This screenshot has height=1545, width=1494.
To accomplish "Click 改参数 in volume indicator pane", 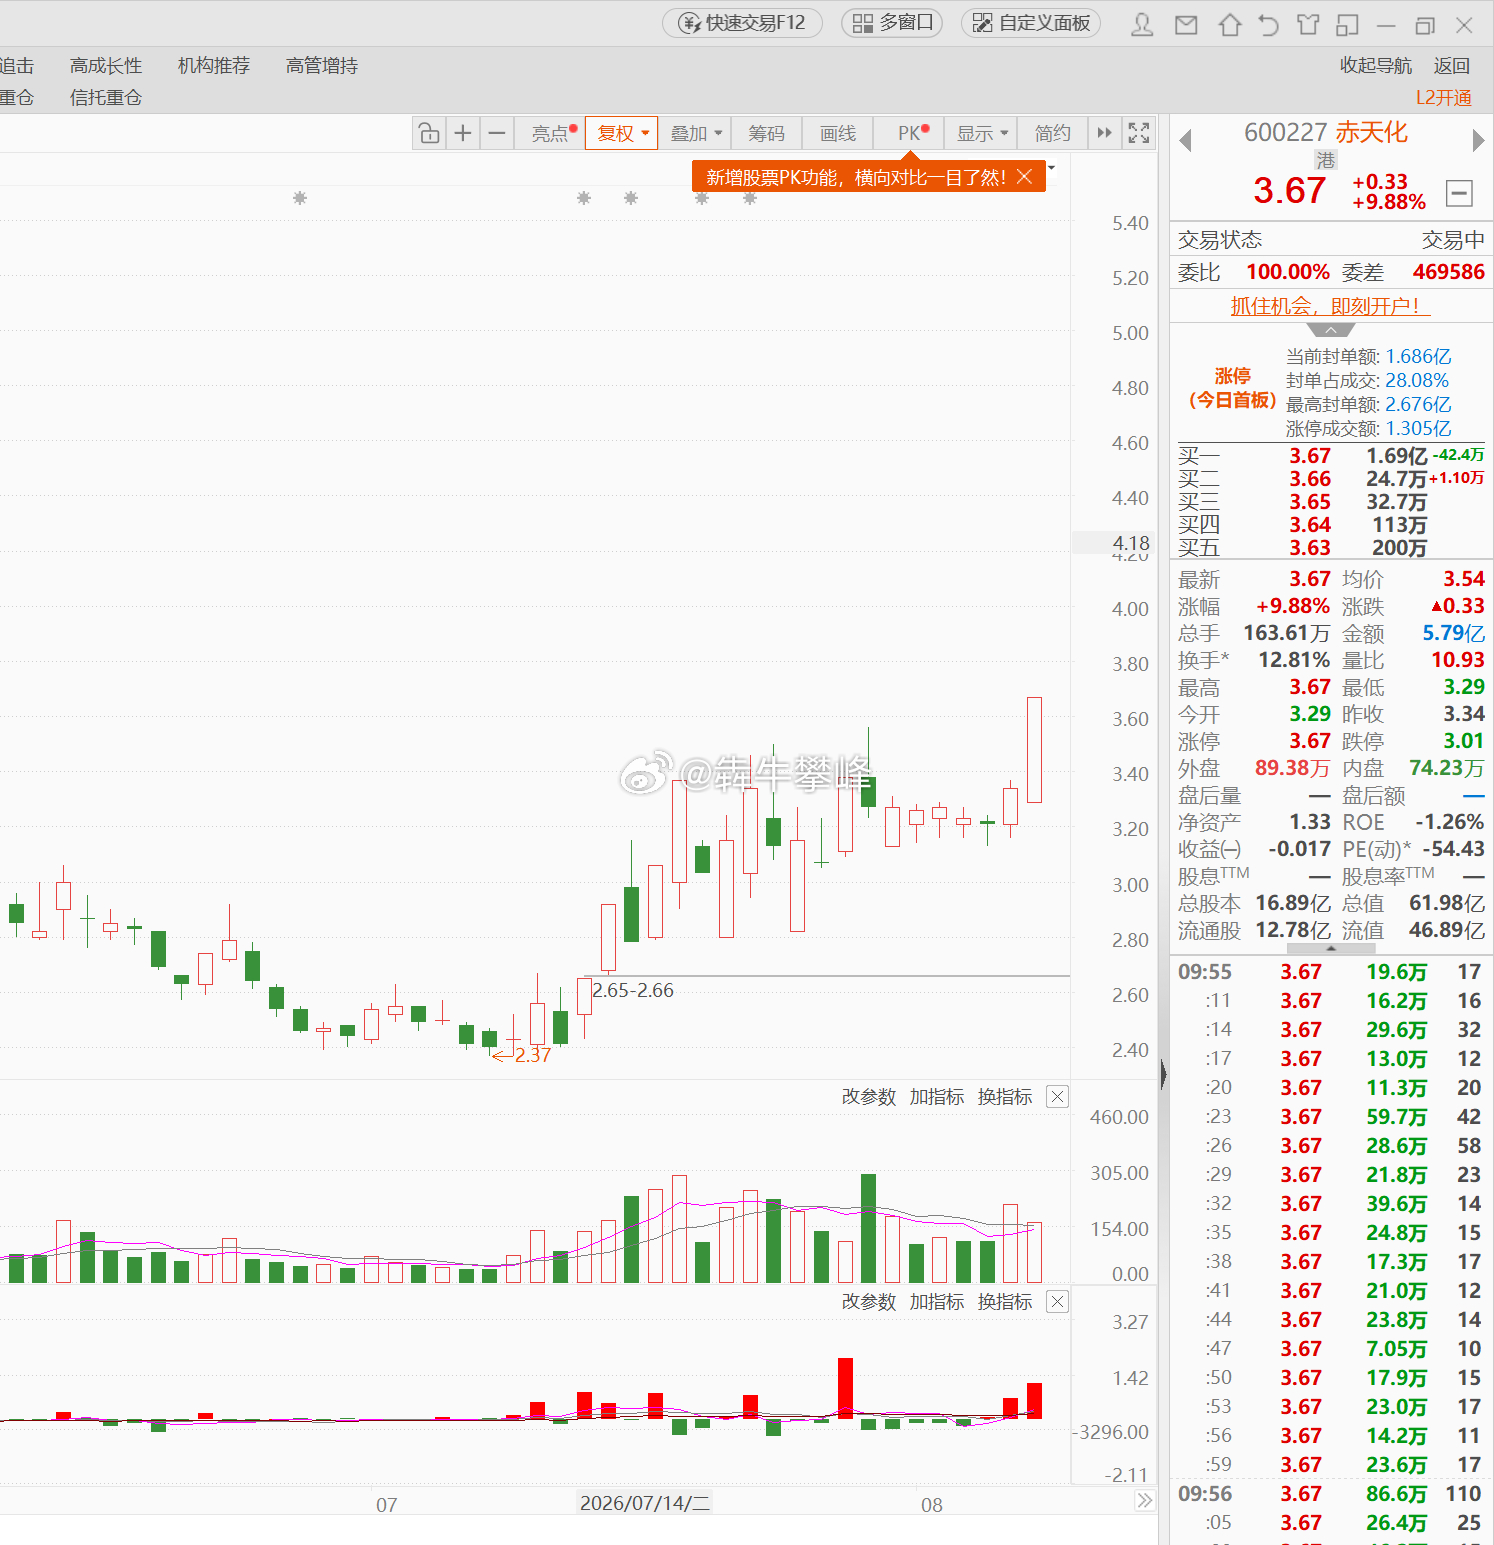I will click(x=869, y=1097).
